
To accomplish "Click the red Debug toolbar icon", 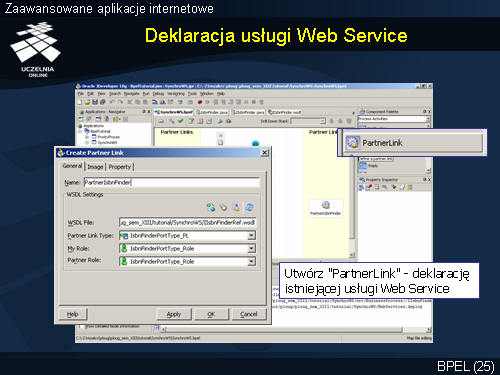I will pyautogui.click(x=200, y=102).
